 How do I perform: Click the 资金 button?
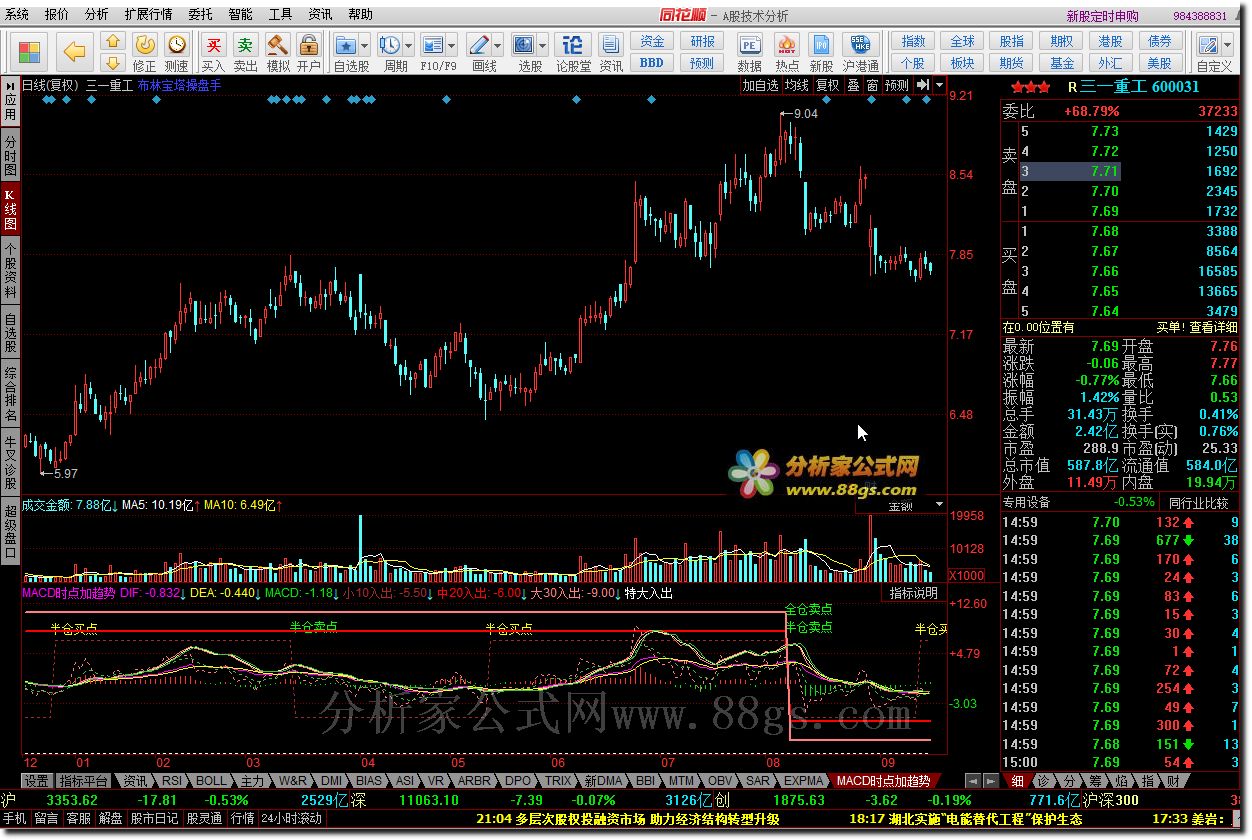tap(652, 42)
